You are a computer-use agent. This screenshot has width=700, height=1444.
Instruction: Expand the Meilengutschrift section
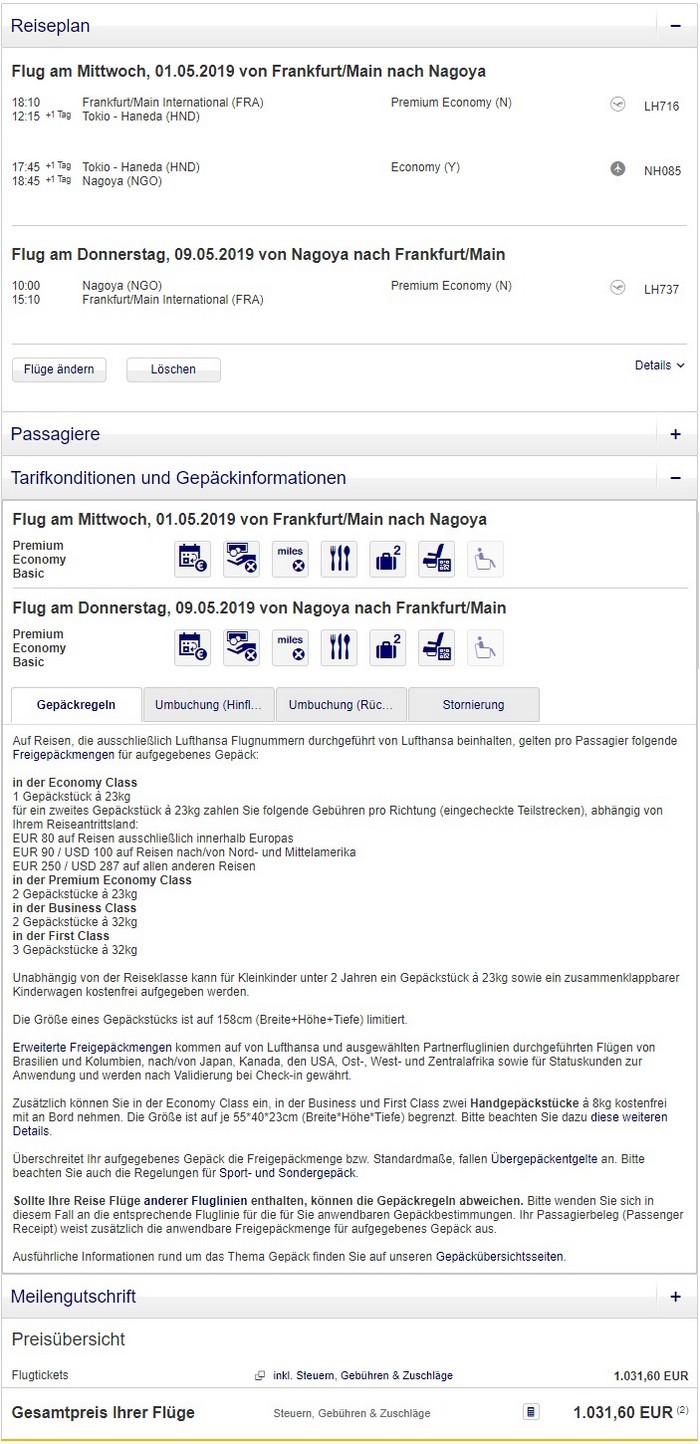tap(676, 1297)
